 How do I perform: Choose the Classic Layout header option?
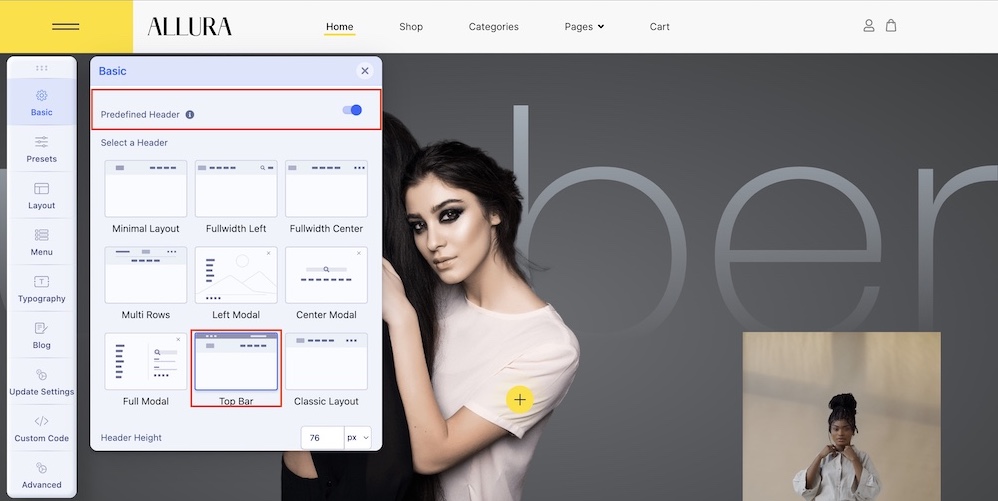coord(326,370)
